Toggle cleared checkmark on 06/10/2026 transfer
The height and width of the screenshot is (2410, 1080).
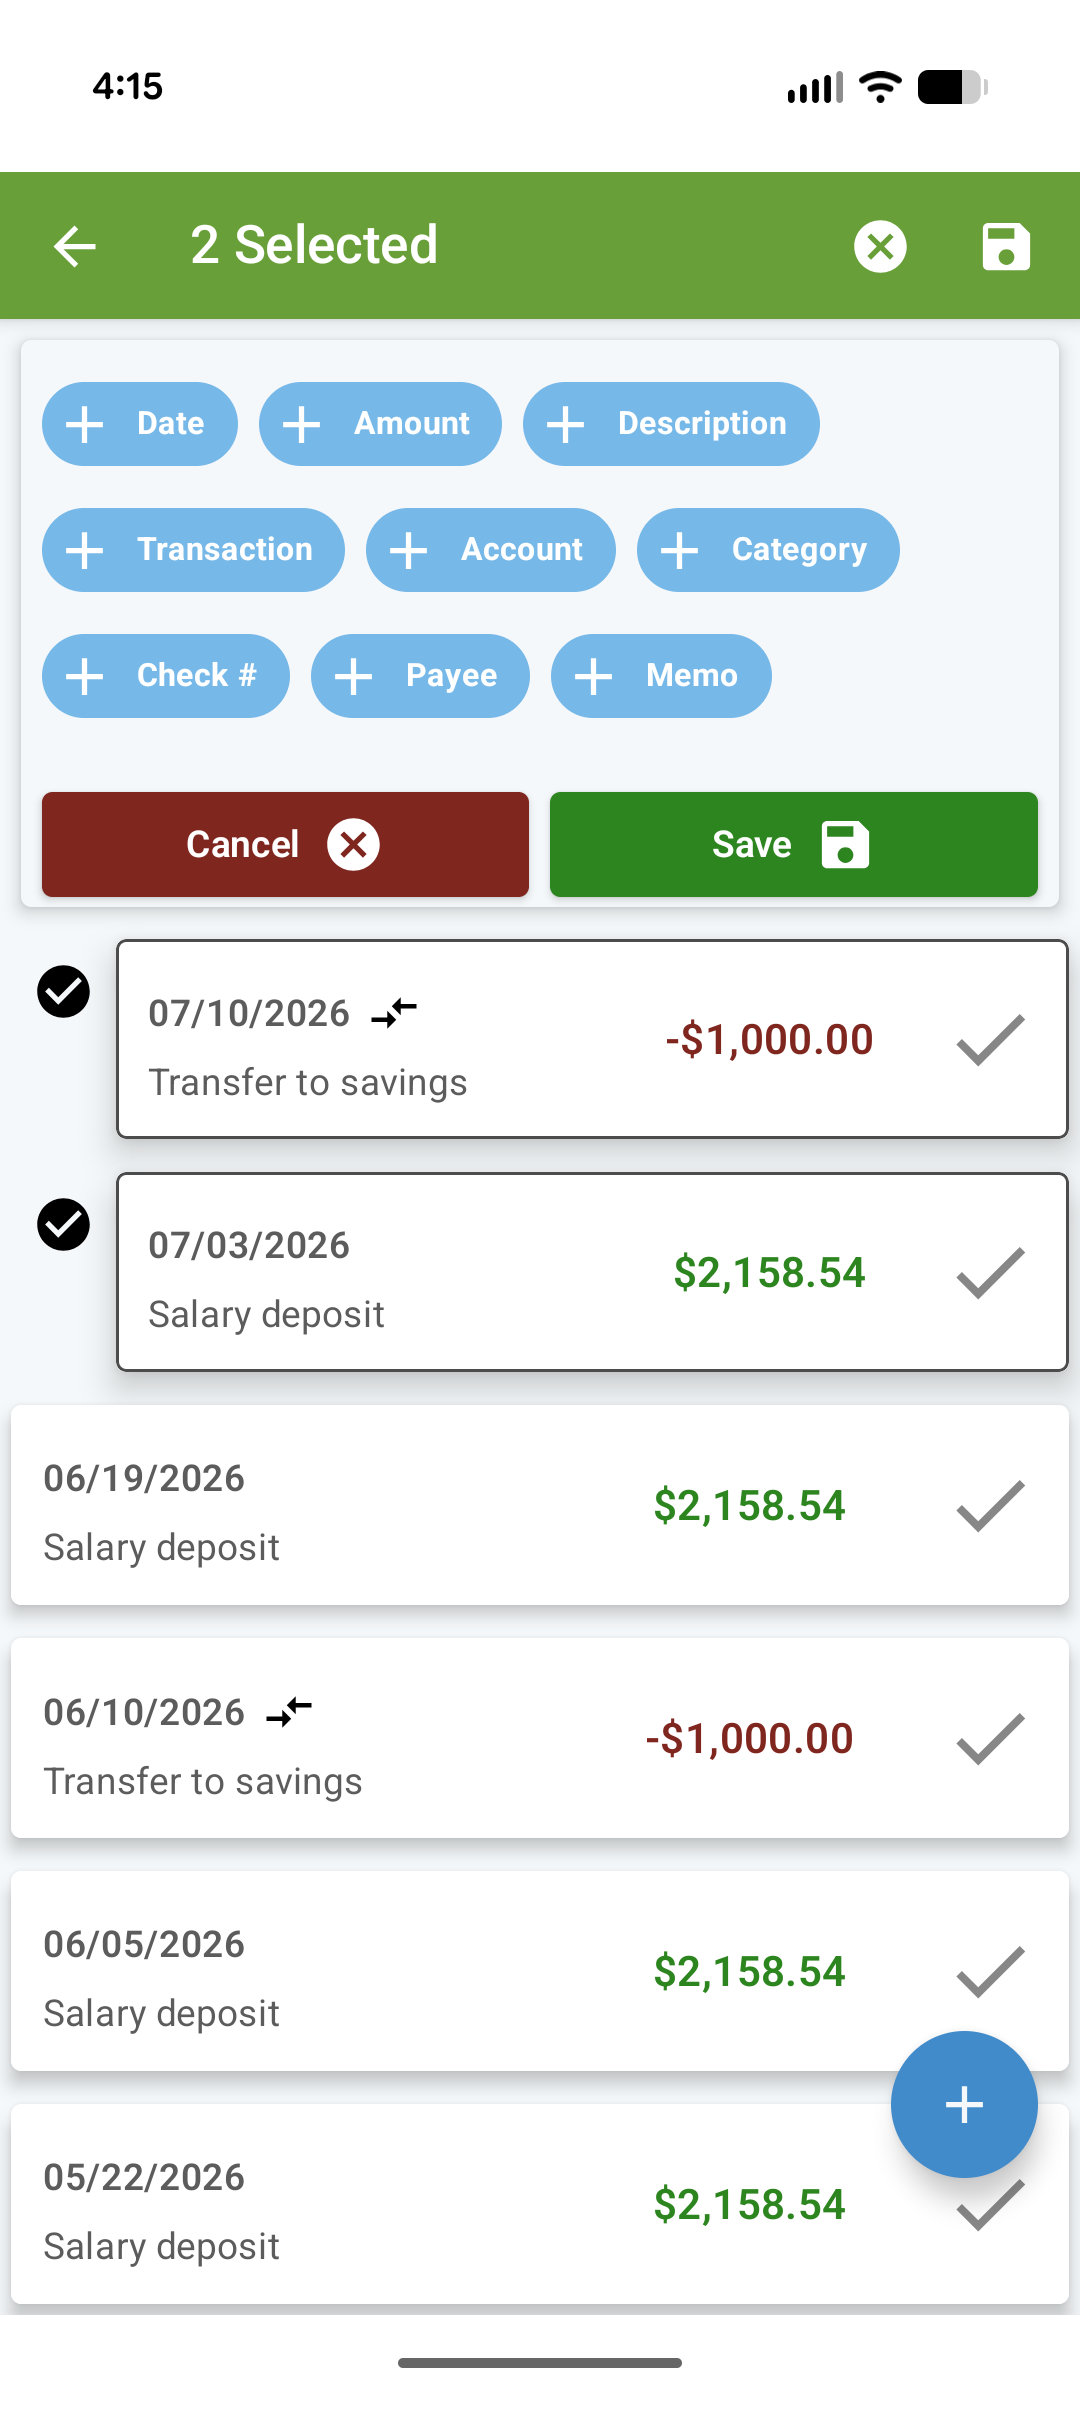(990, 1738)
